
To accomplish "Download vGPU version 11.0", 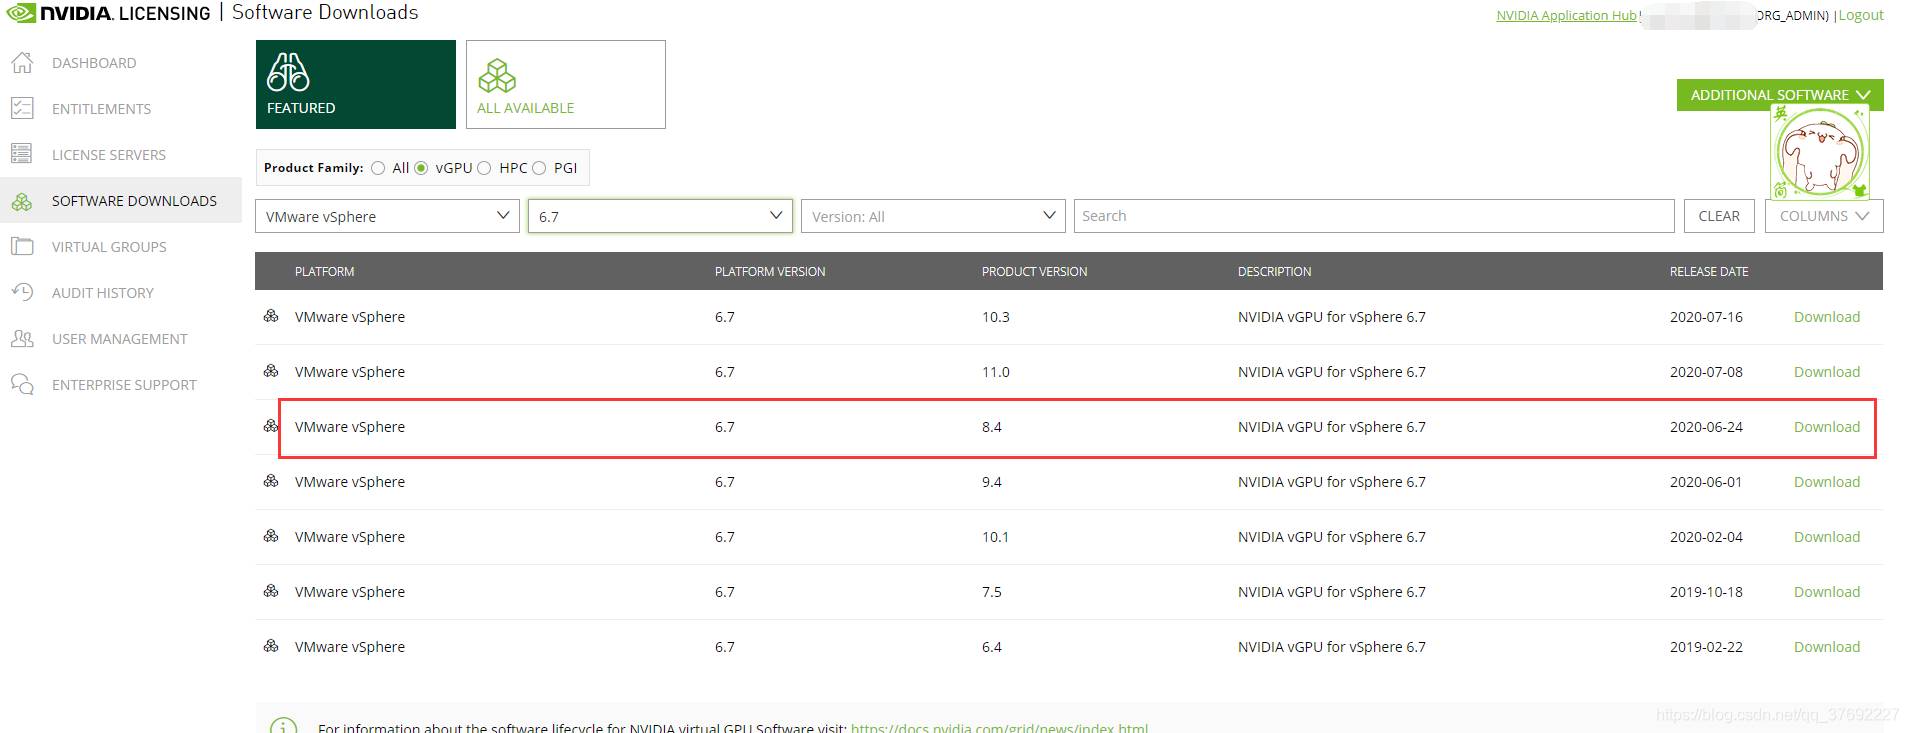I will 1827,372.
